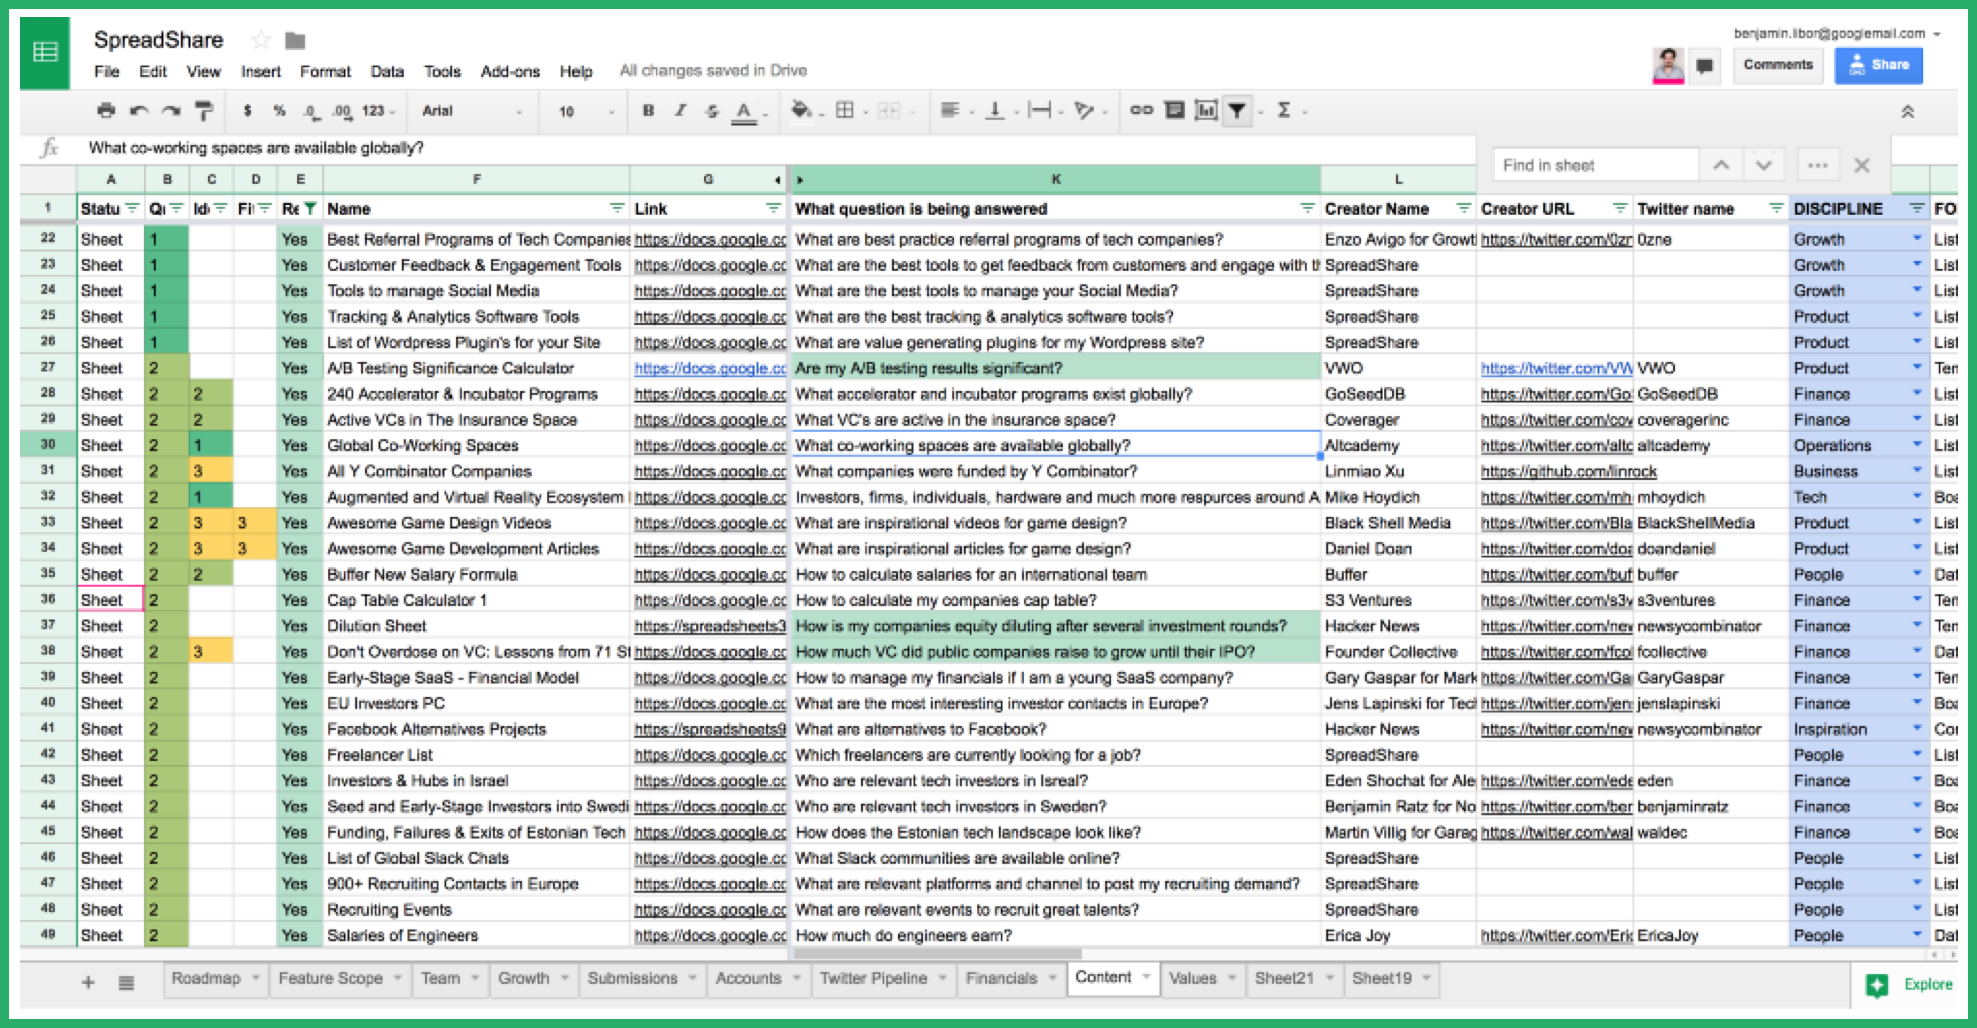
Task: Open the Arial font dropdown
Action: (x=472, y=111)
